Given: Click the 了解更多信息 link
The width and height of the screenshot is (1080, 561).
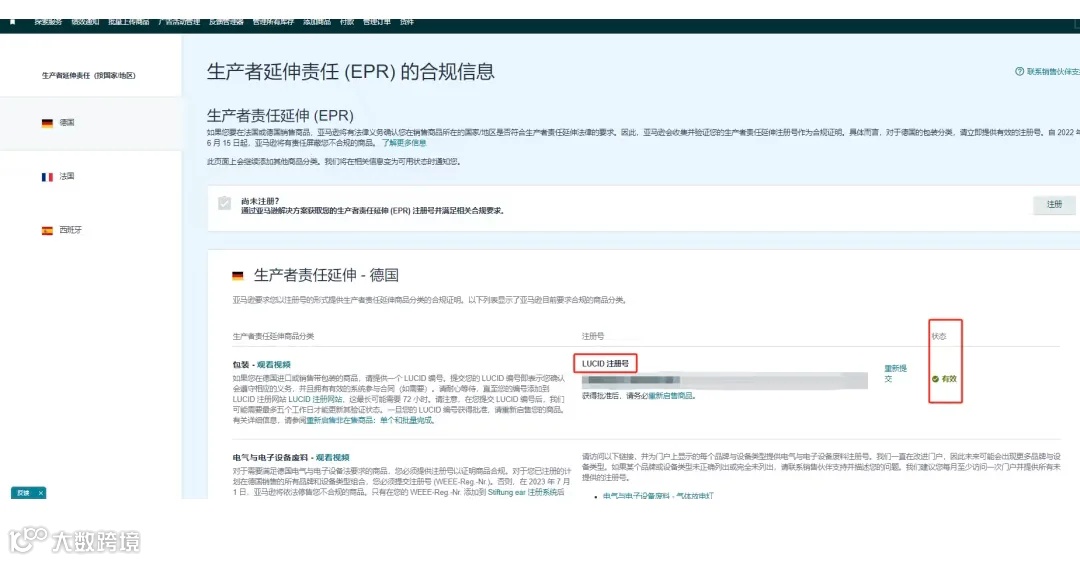Looking at the screenshot, I should click(404, 143).
